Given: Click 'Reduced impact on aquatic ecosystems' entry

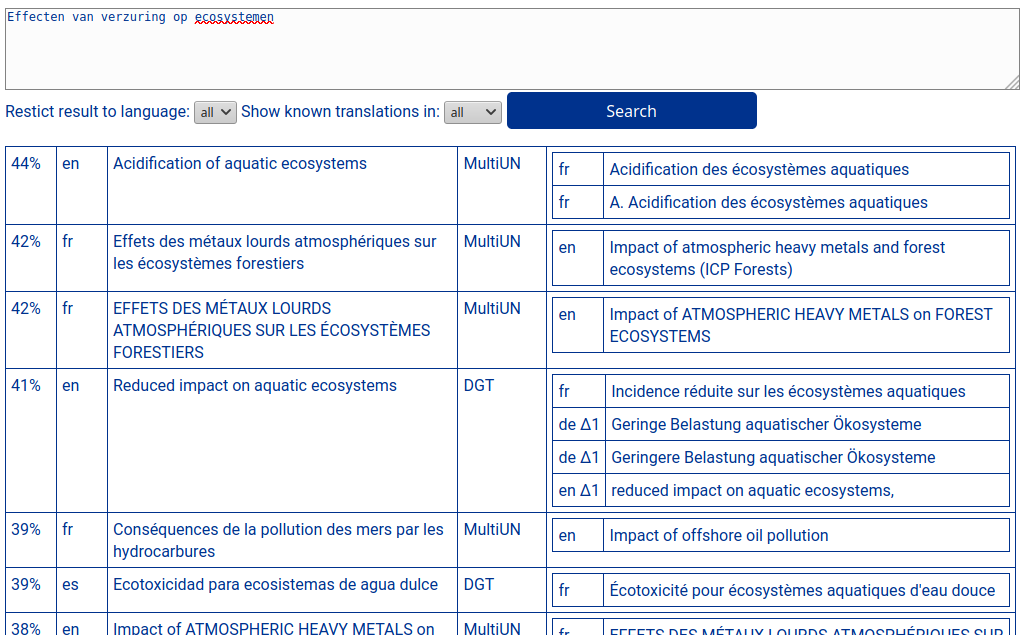Looking at the screenshot, I should (255, 386).
